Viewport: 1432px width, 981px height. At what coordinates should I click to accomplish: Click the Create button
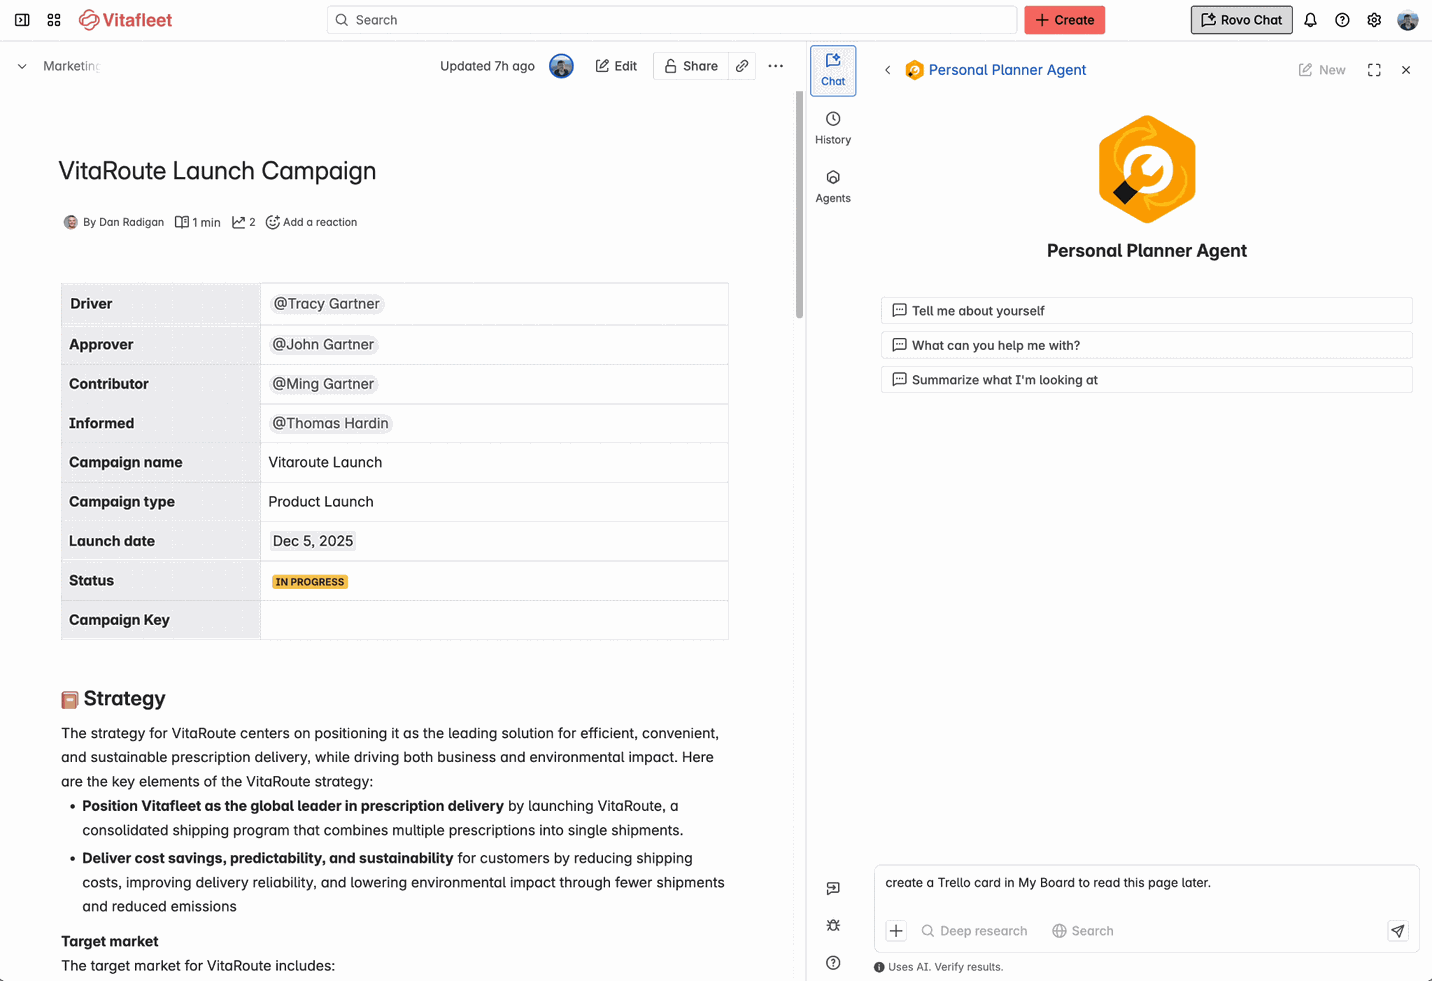click(x=1064, y=20)
